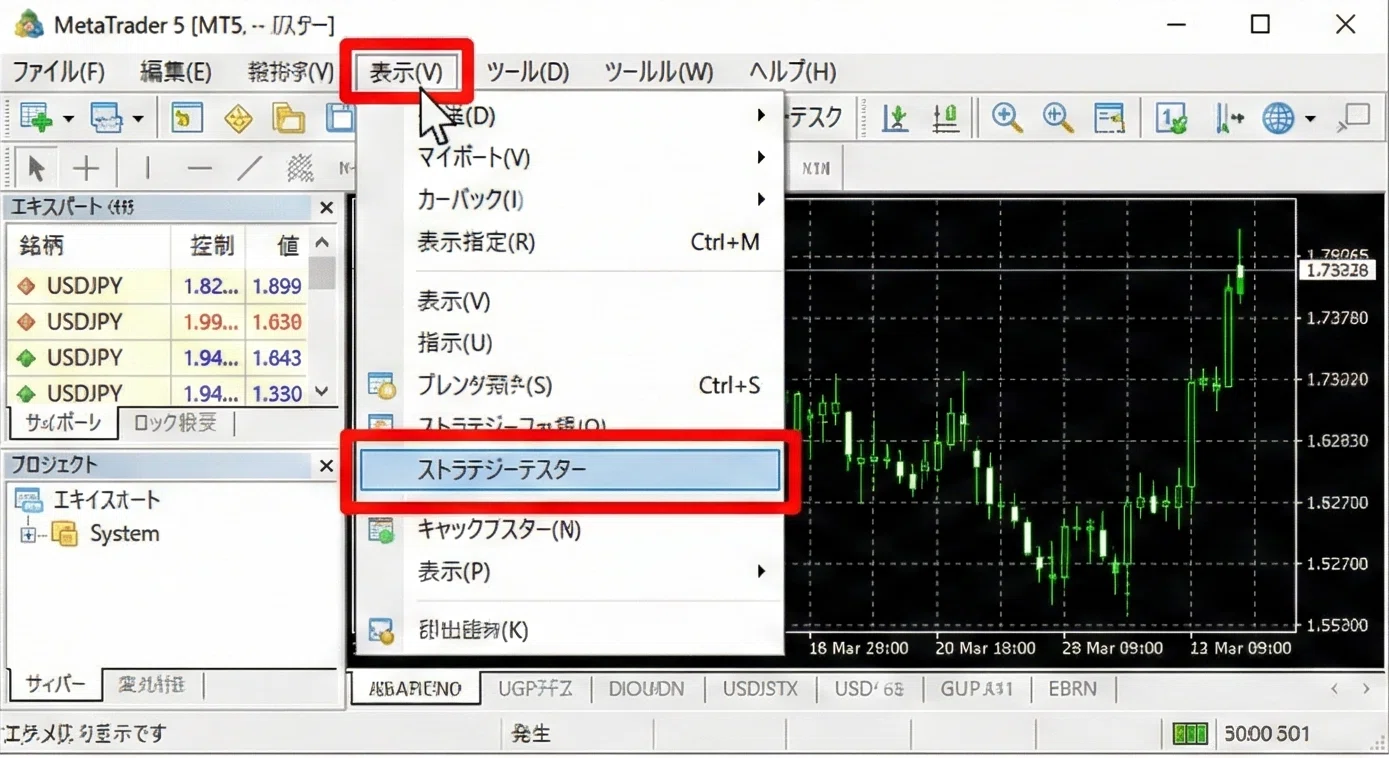Switch to the USDJSTX chart tab
The width and height of the screenshot is (1389, 758).
761,689
